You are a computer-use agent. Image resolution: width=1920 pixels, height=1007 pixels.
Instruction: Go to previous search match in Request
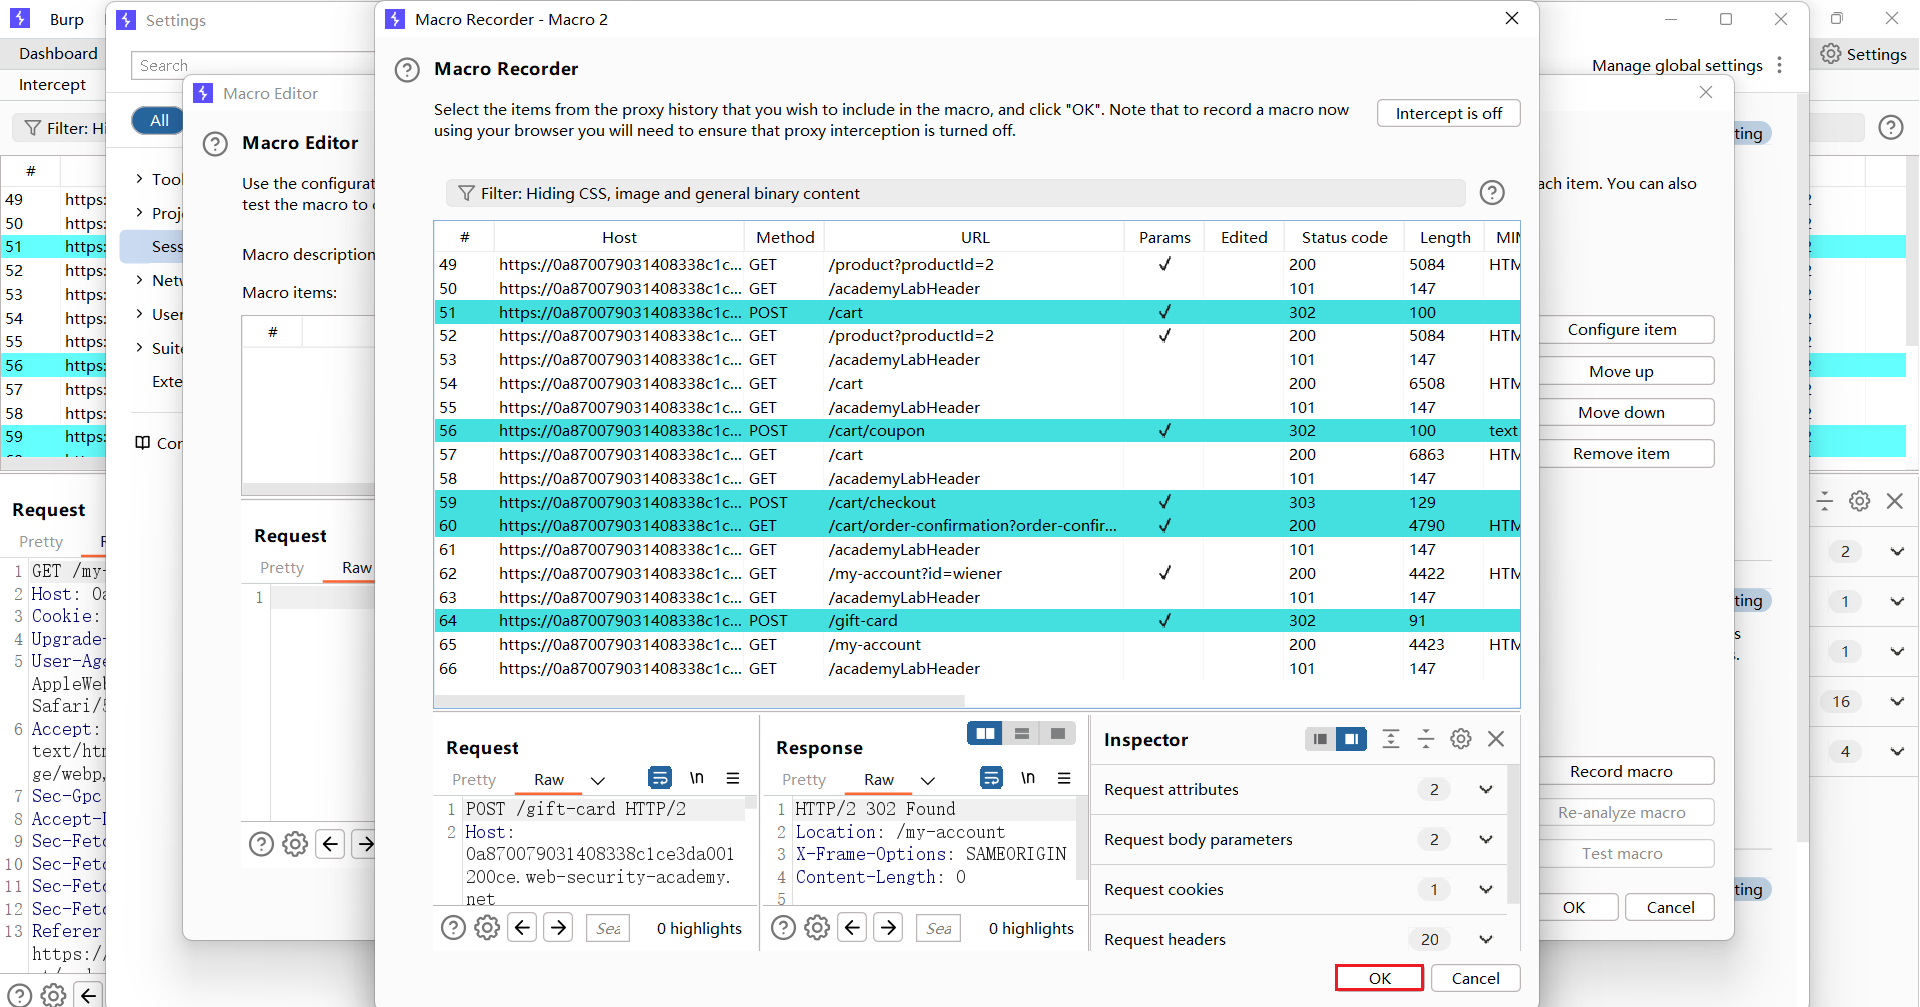[x=522, y=928]
